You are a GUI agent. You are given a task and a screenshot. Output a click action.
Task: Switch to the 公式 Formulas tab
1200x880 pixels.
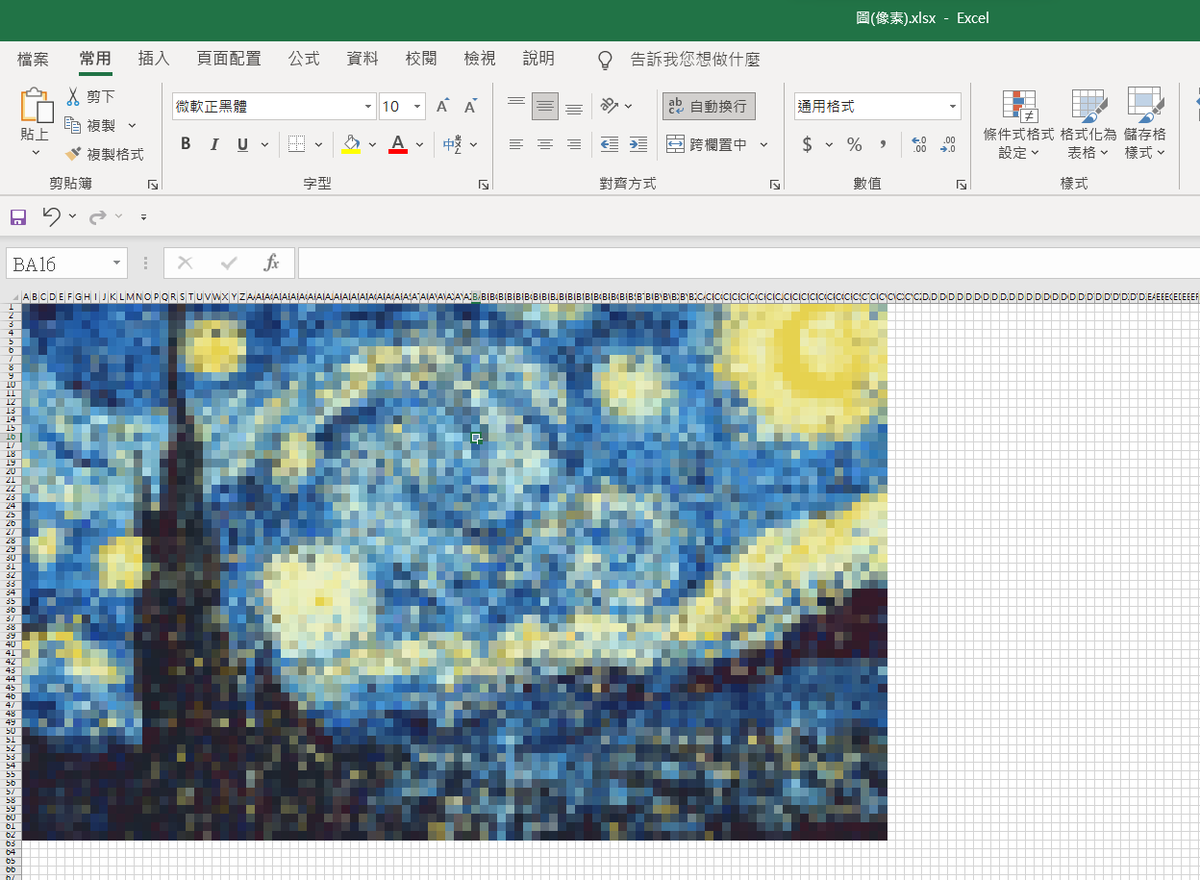(x=304, y=59)
